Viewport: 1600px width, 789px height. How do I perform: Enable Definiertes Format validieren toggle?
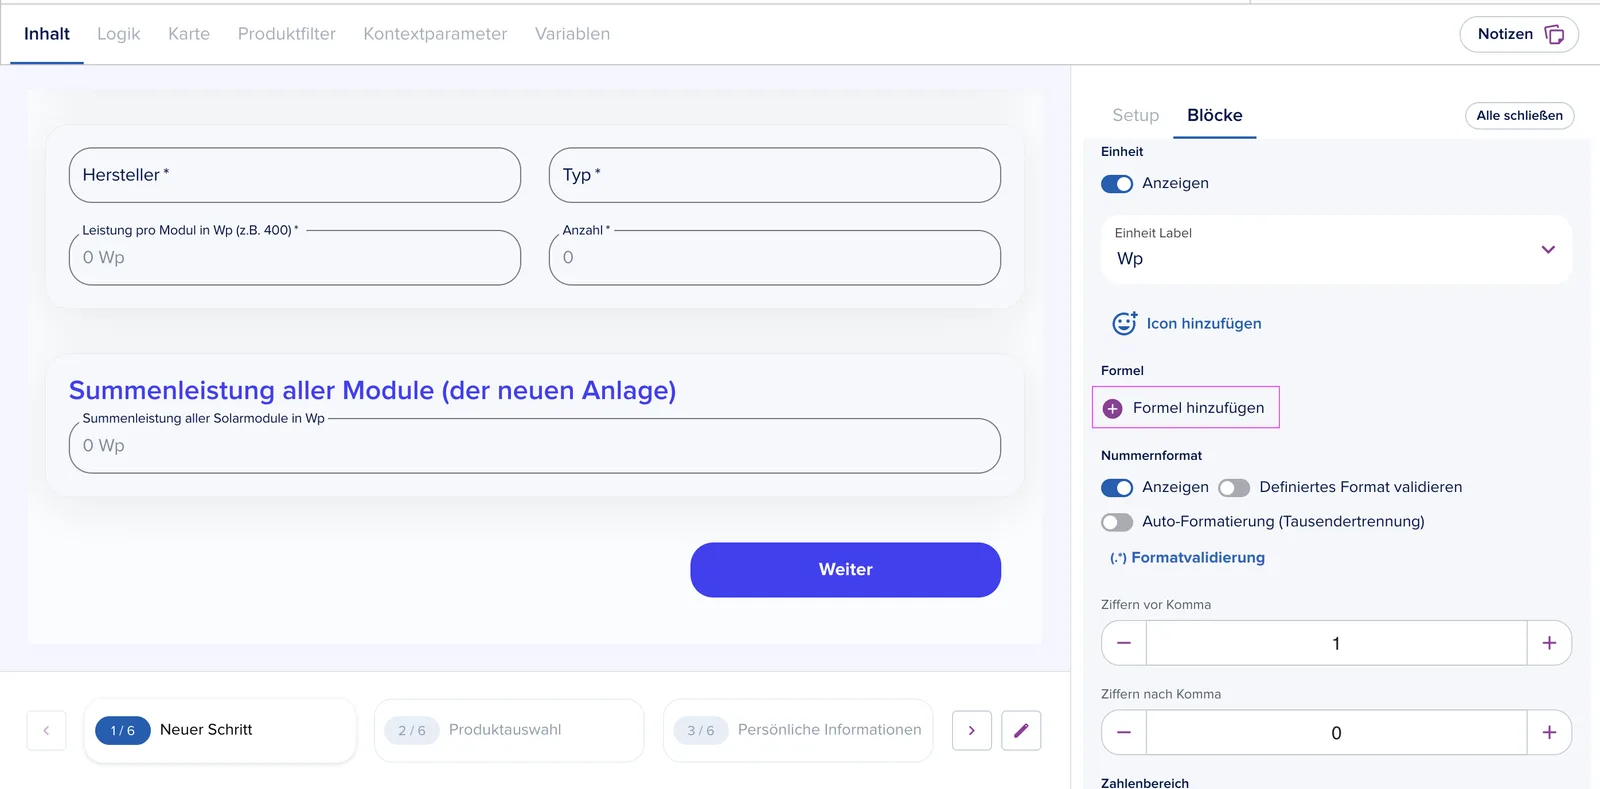coord(1234,488)
